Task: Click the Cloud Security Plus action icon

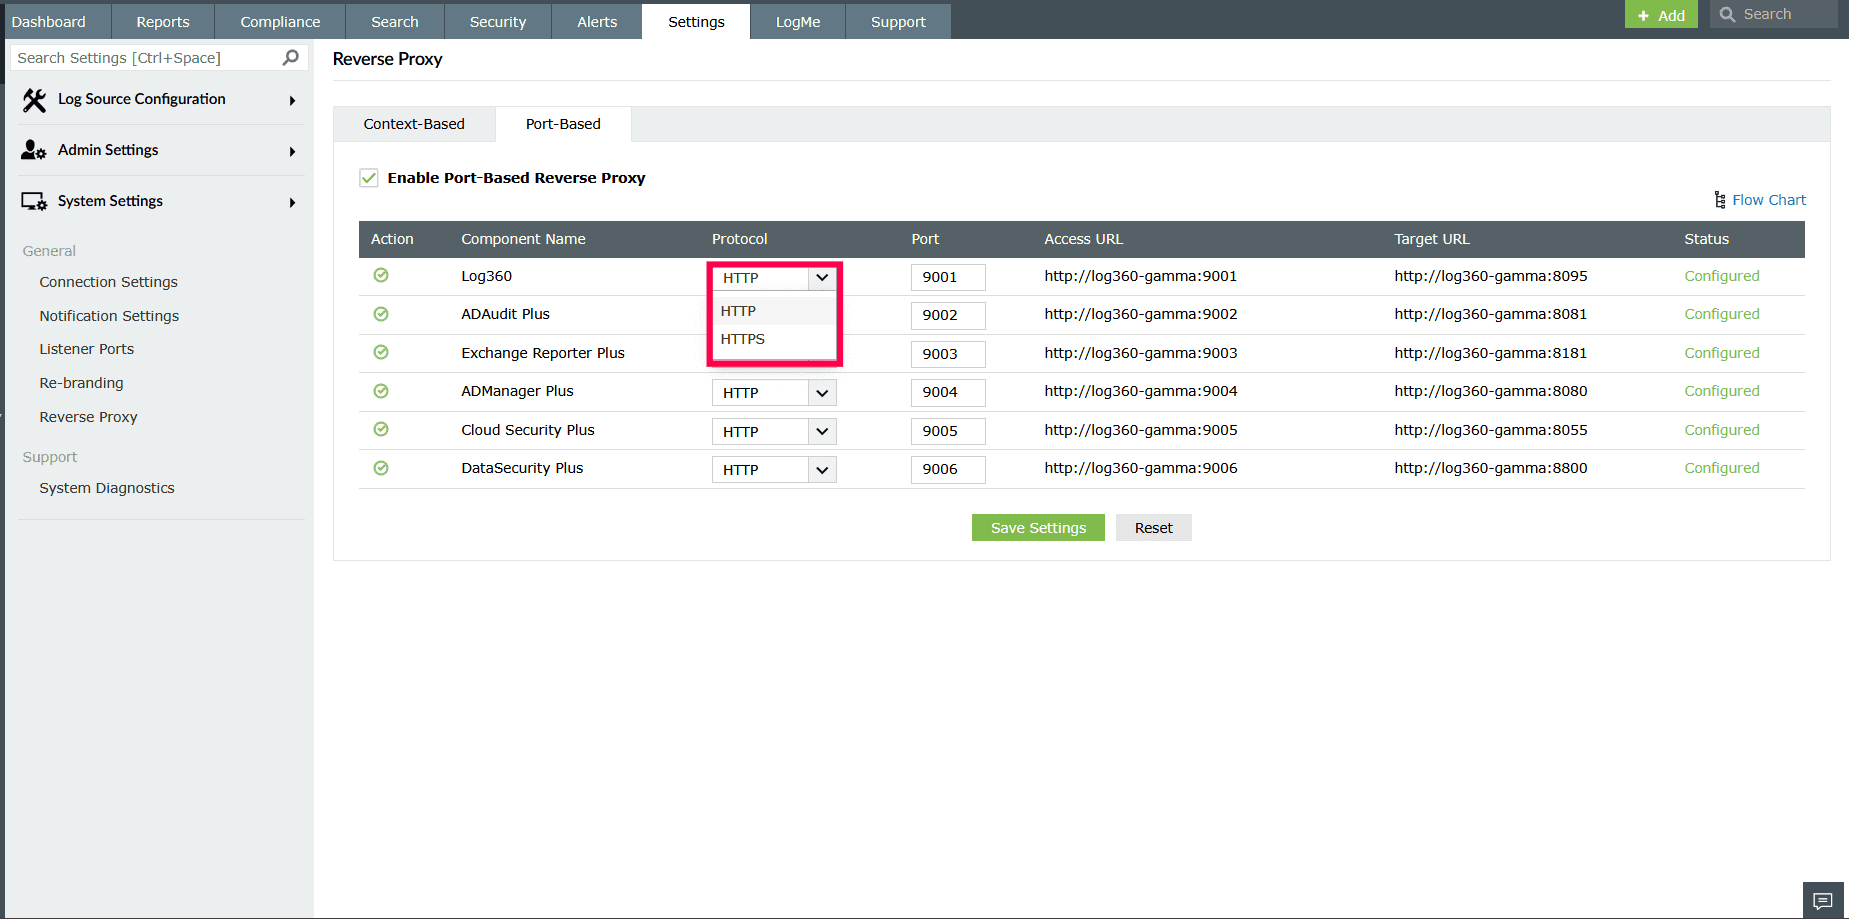Action: pos(381,429)
